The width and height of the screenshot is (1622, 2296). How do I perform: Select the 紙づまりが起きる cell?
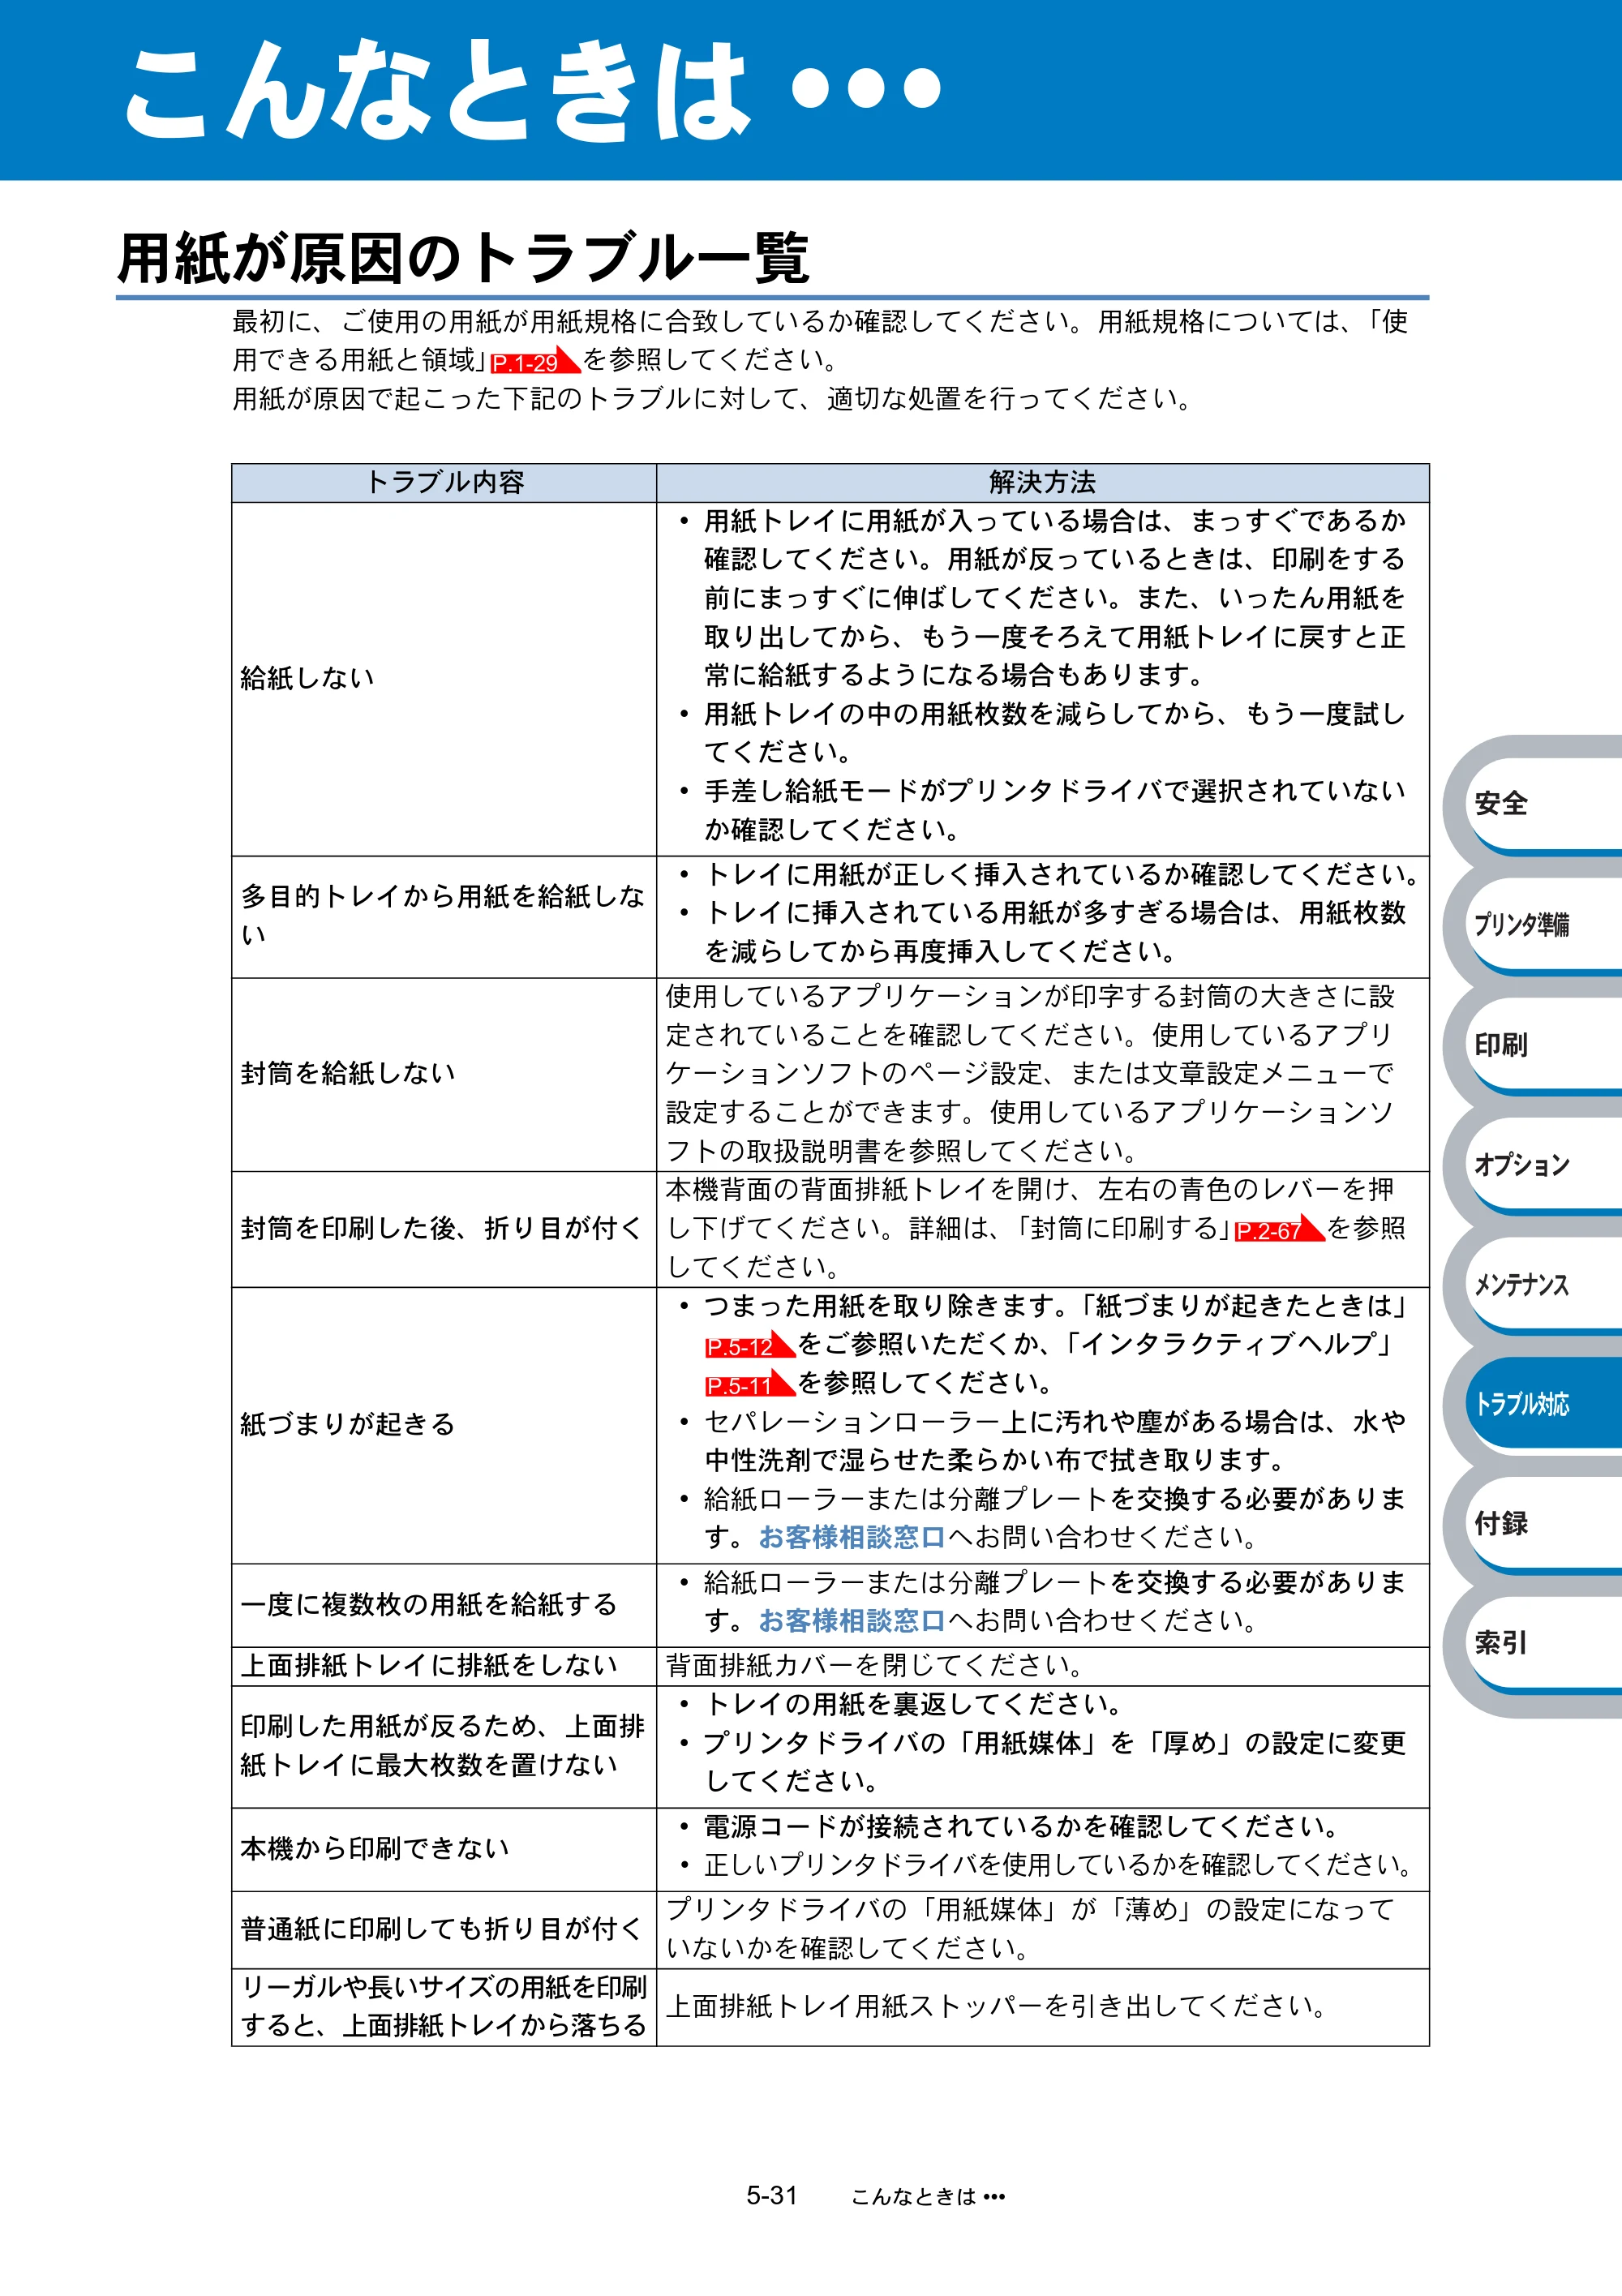444,1425
